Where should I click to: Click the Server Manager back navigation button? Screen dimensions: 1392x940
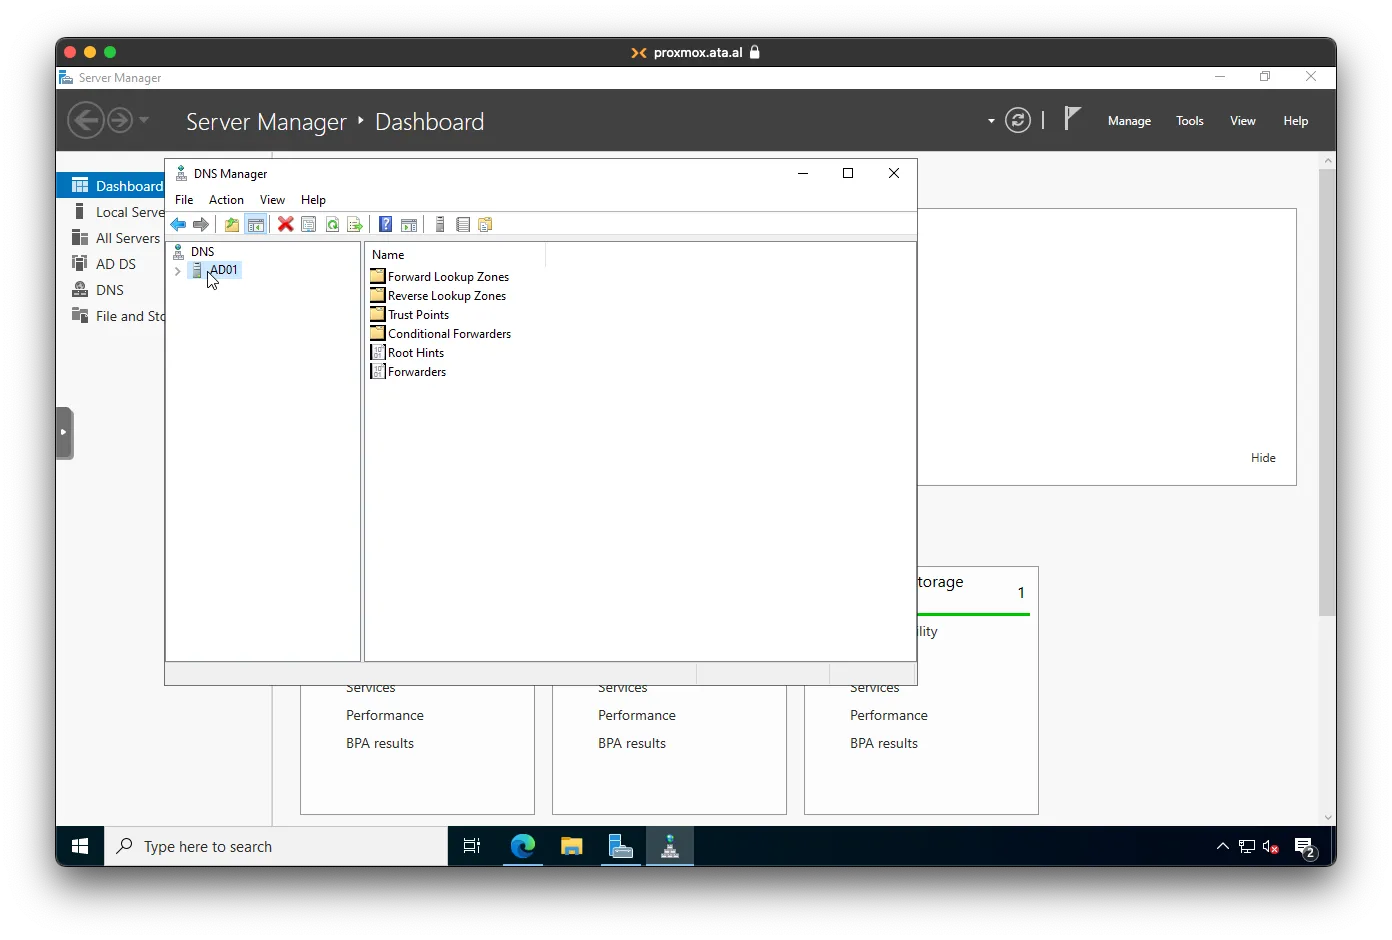click(x=85, y=121)
